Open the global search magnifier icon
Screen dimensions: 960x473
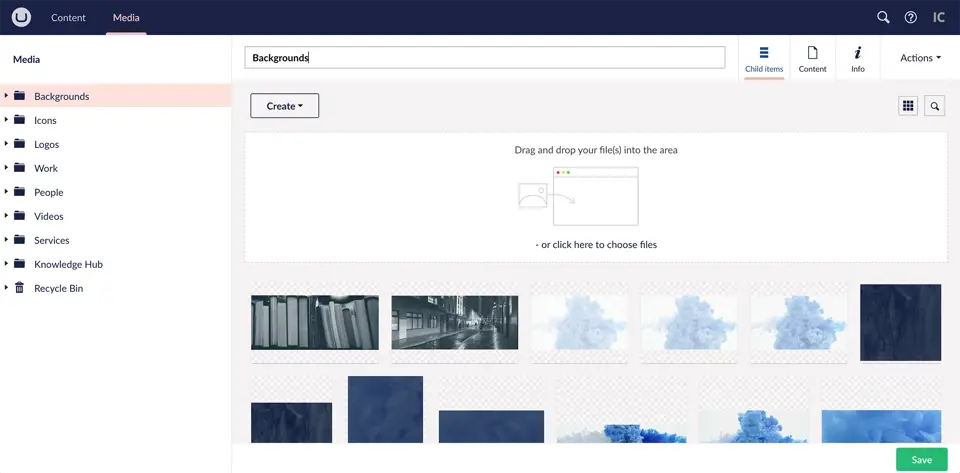pos(883,17)
